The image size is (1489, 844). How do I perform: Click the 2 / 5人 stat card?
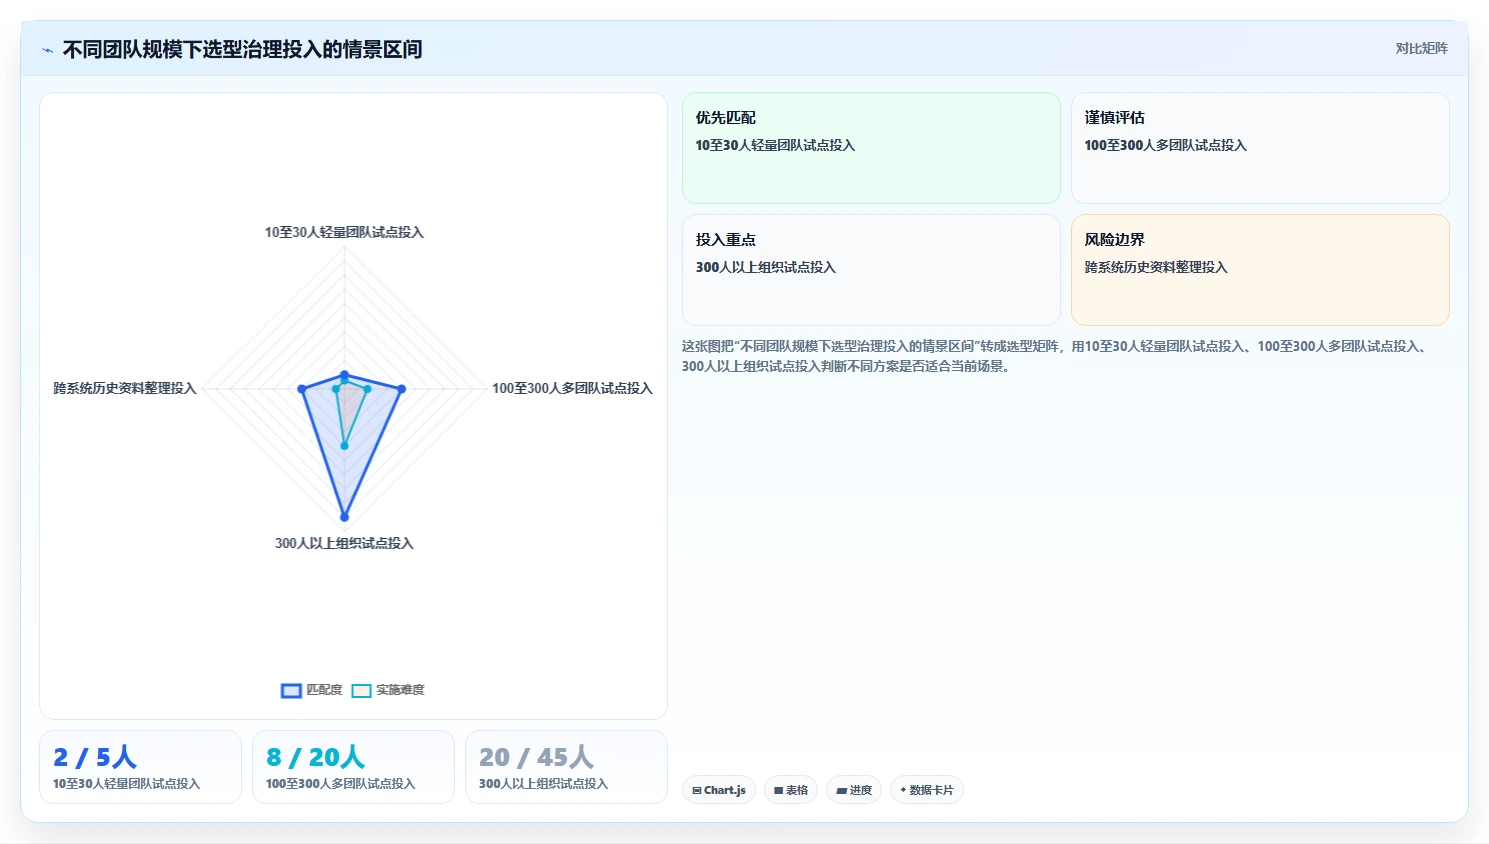(140, 767)
